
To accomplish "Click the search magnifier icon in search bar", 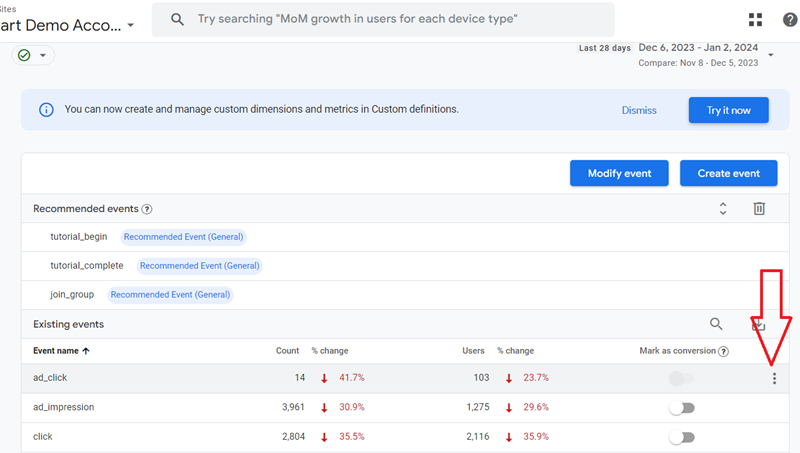I will pyautogui.click(x=177, y=19).
